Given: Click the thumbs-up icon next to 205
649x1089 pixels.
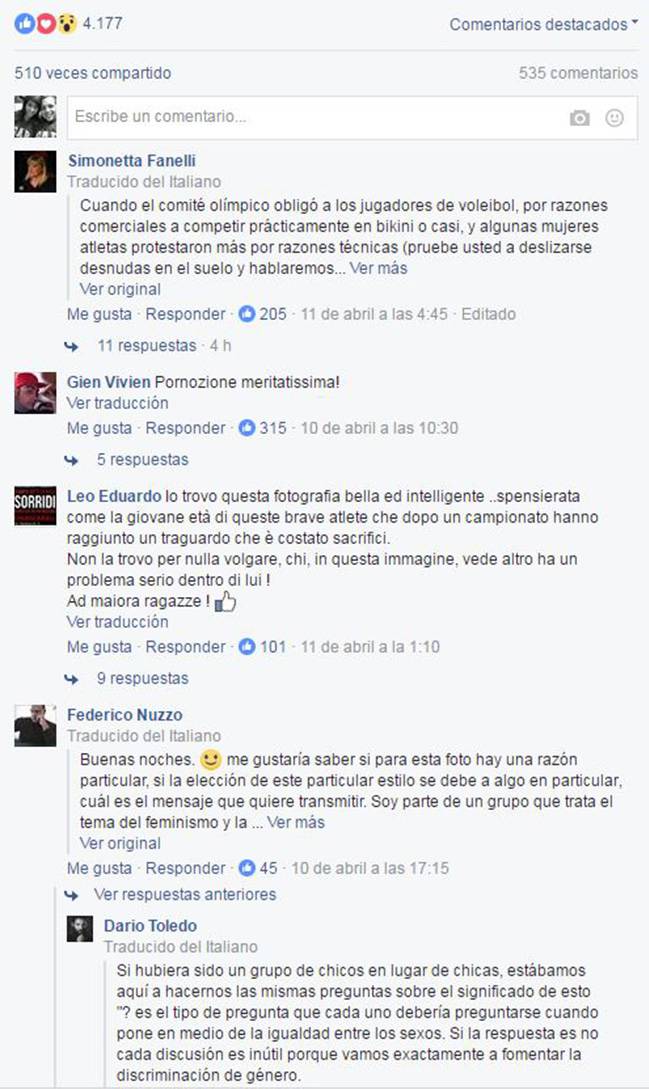Looking at the screenshot, I should [247, 314].
